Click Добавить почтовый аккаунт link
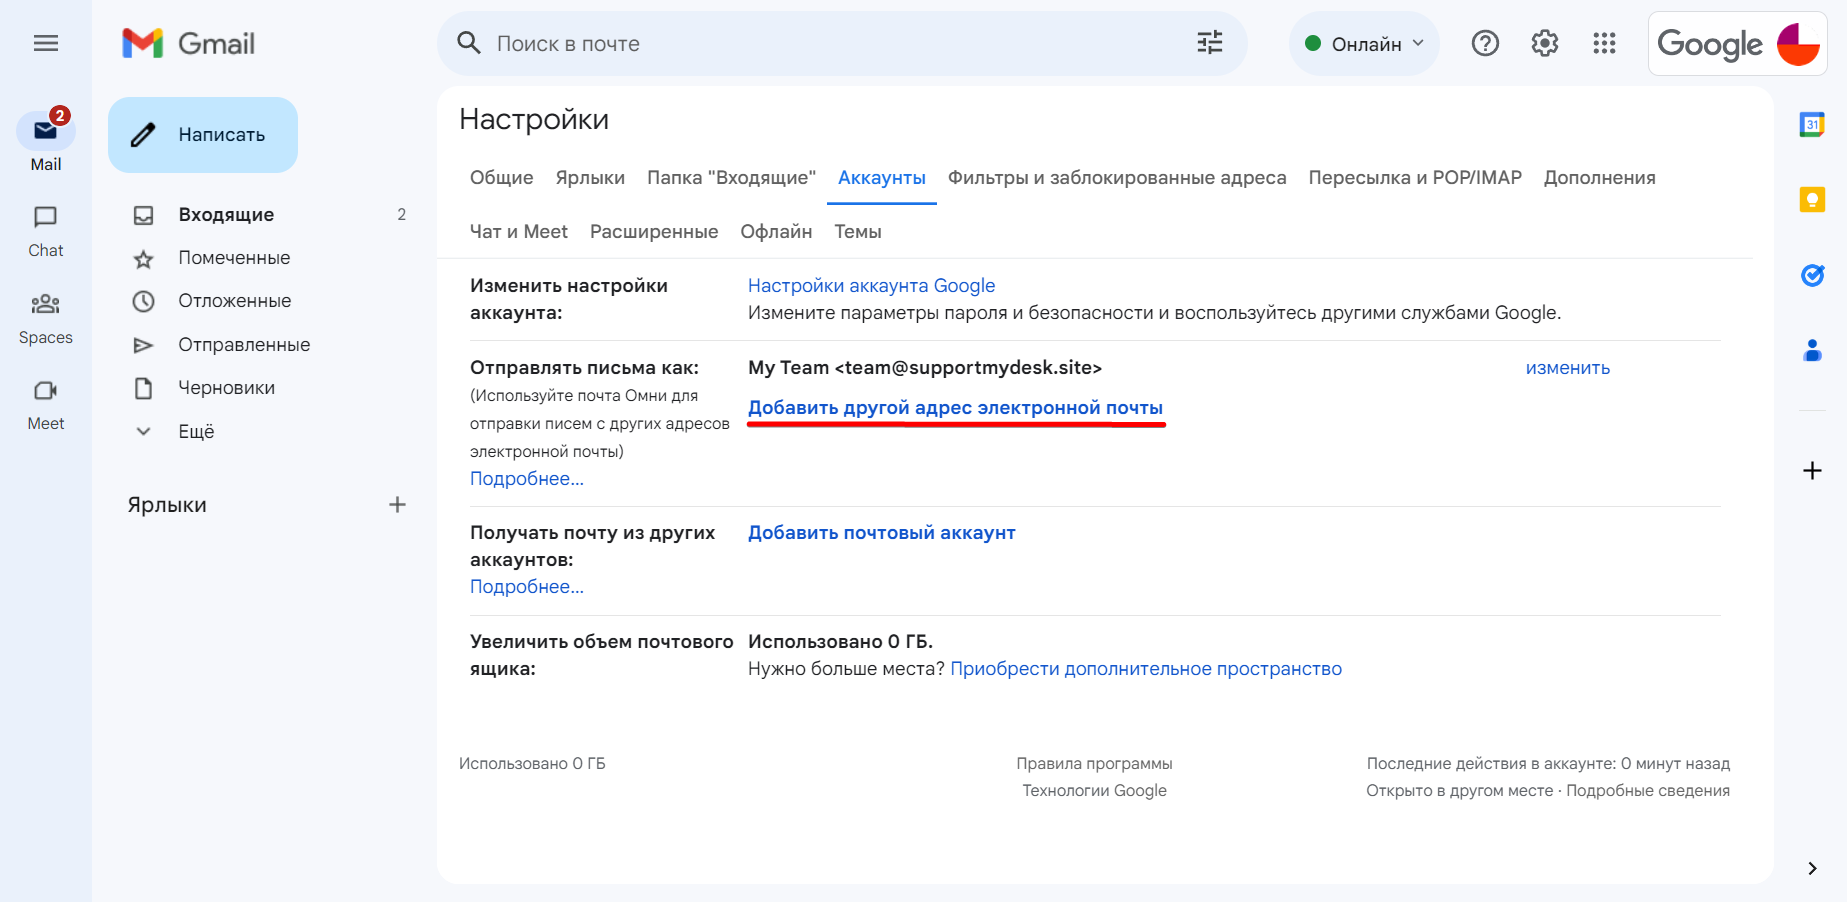Image resolution: width=1847 pixels, height=902 pixels. coord(881,533)
